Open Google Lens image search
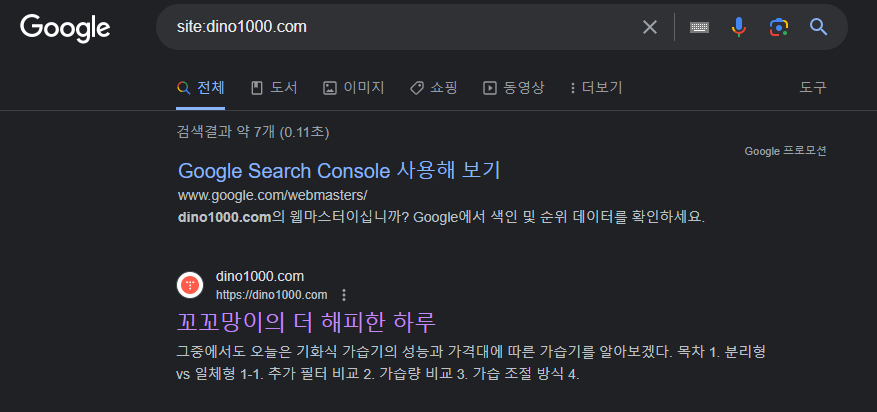Viewport: 877px width, 412px height. click(x=779, y=27)
